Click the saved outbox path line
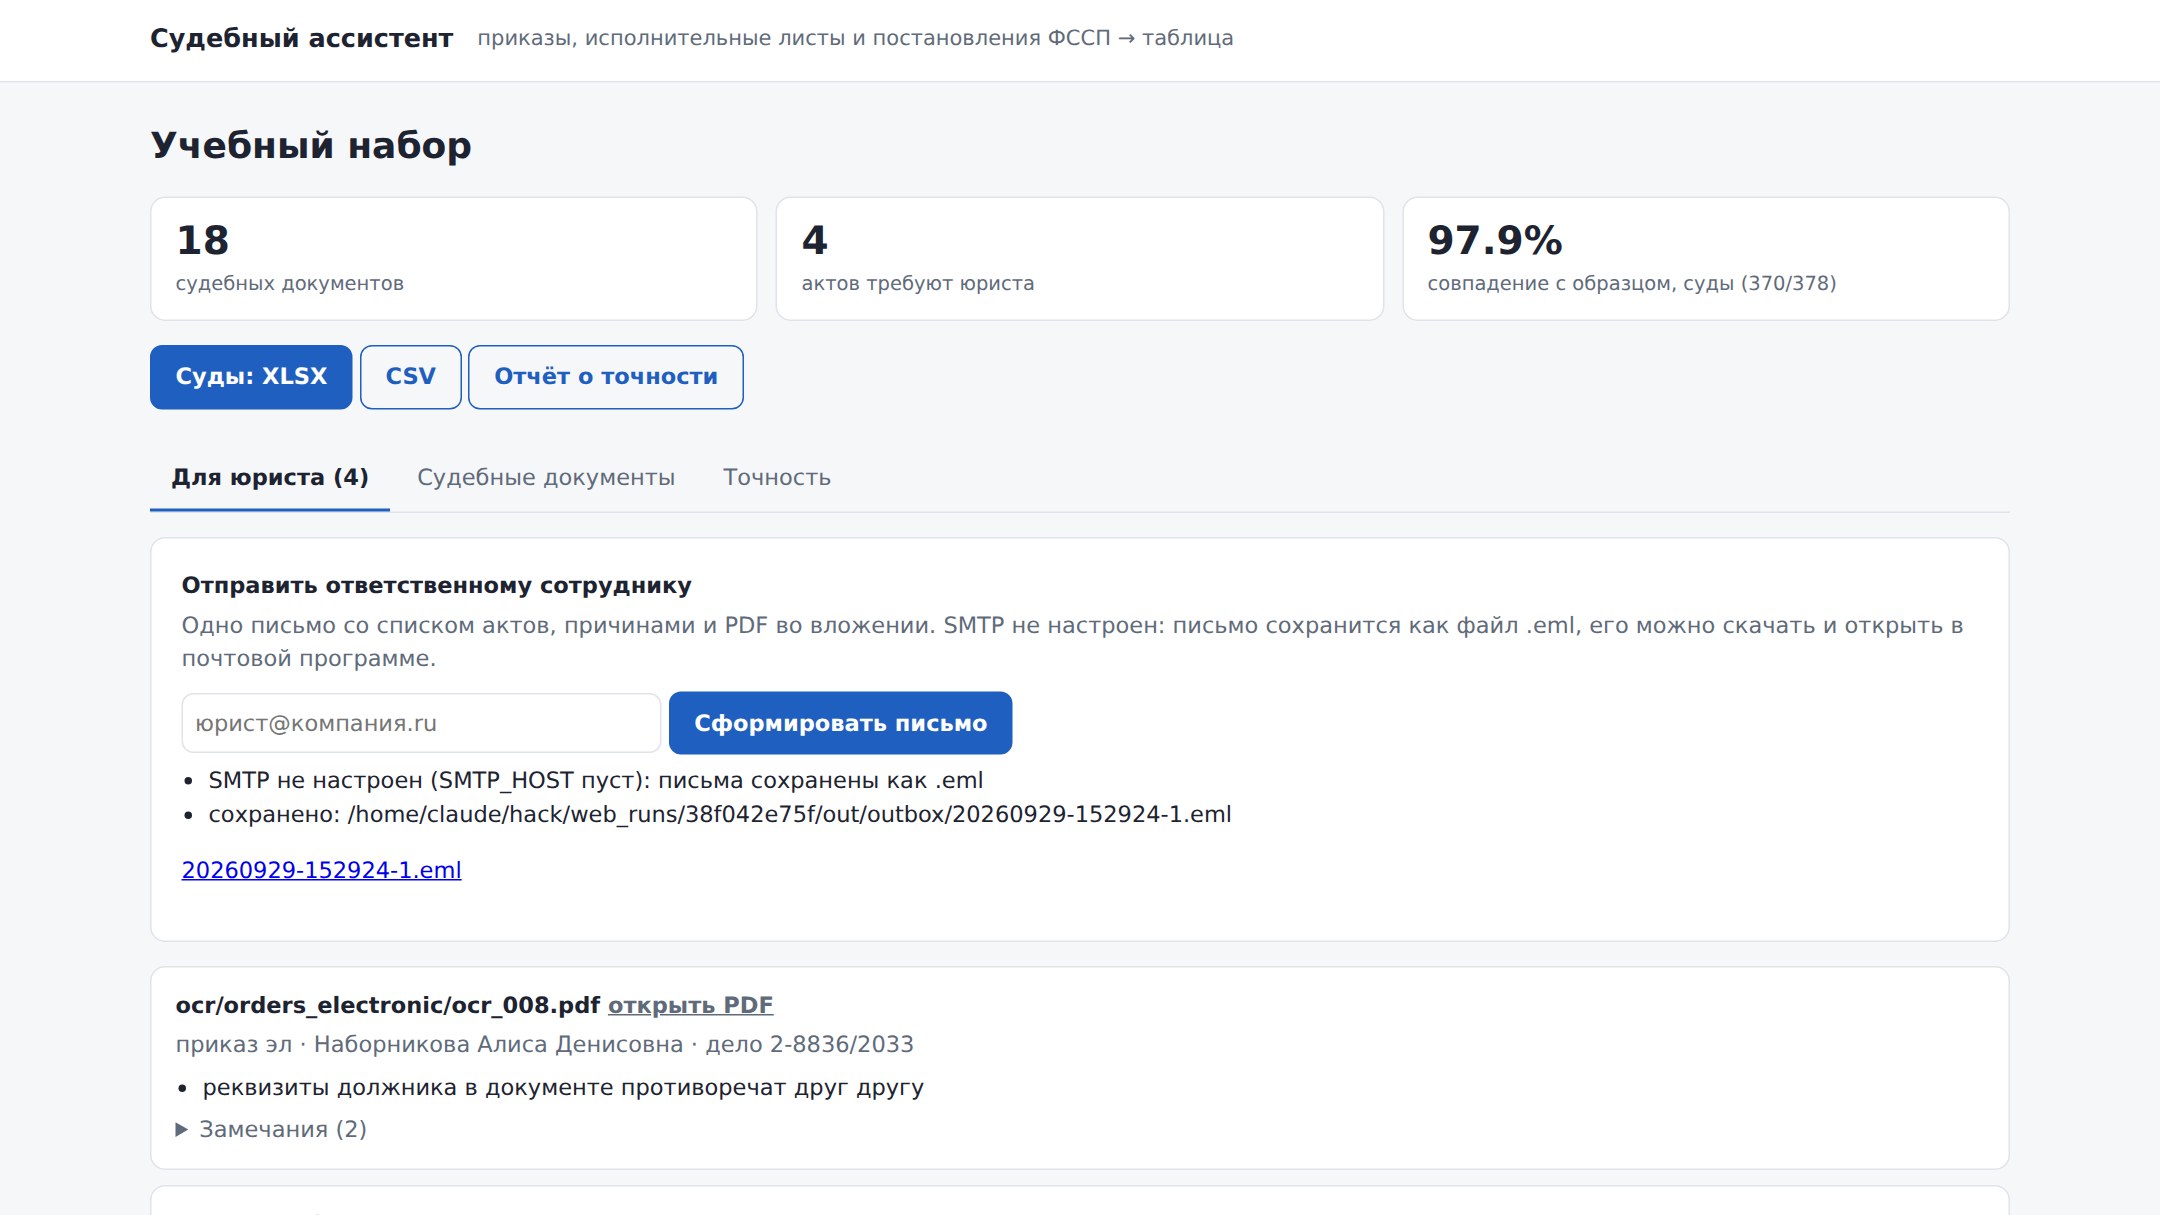Image resolution: width=2160 pixels, height=1215 pixels. click(720, 814)
